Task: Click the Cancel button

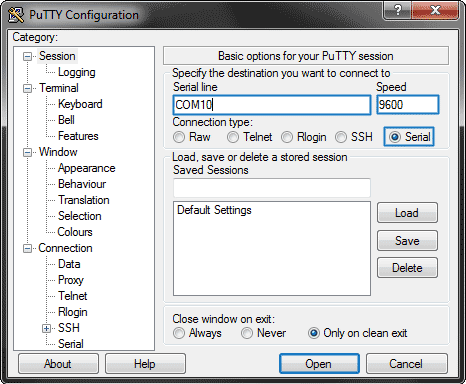Action: click(406, 364)
